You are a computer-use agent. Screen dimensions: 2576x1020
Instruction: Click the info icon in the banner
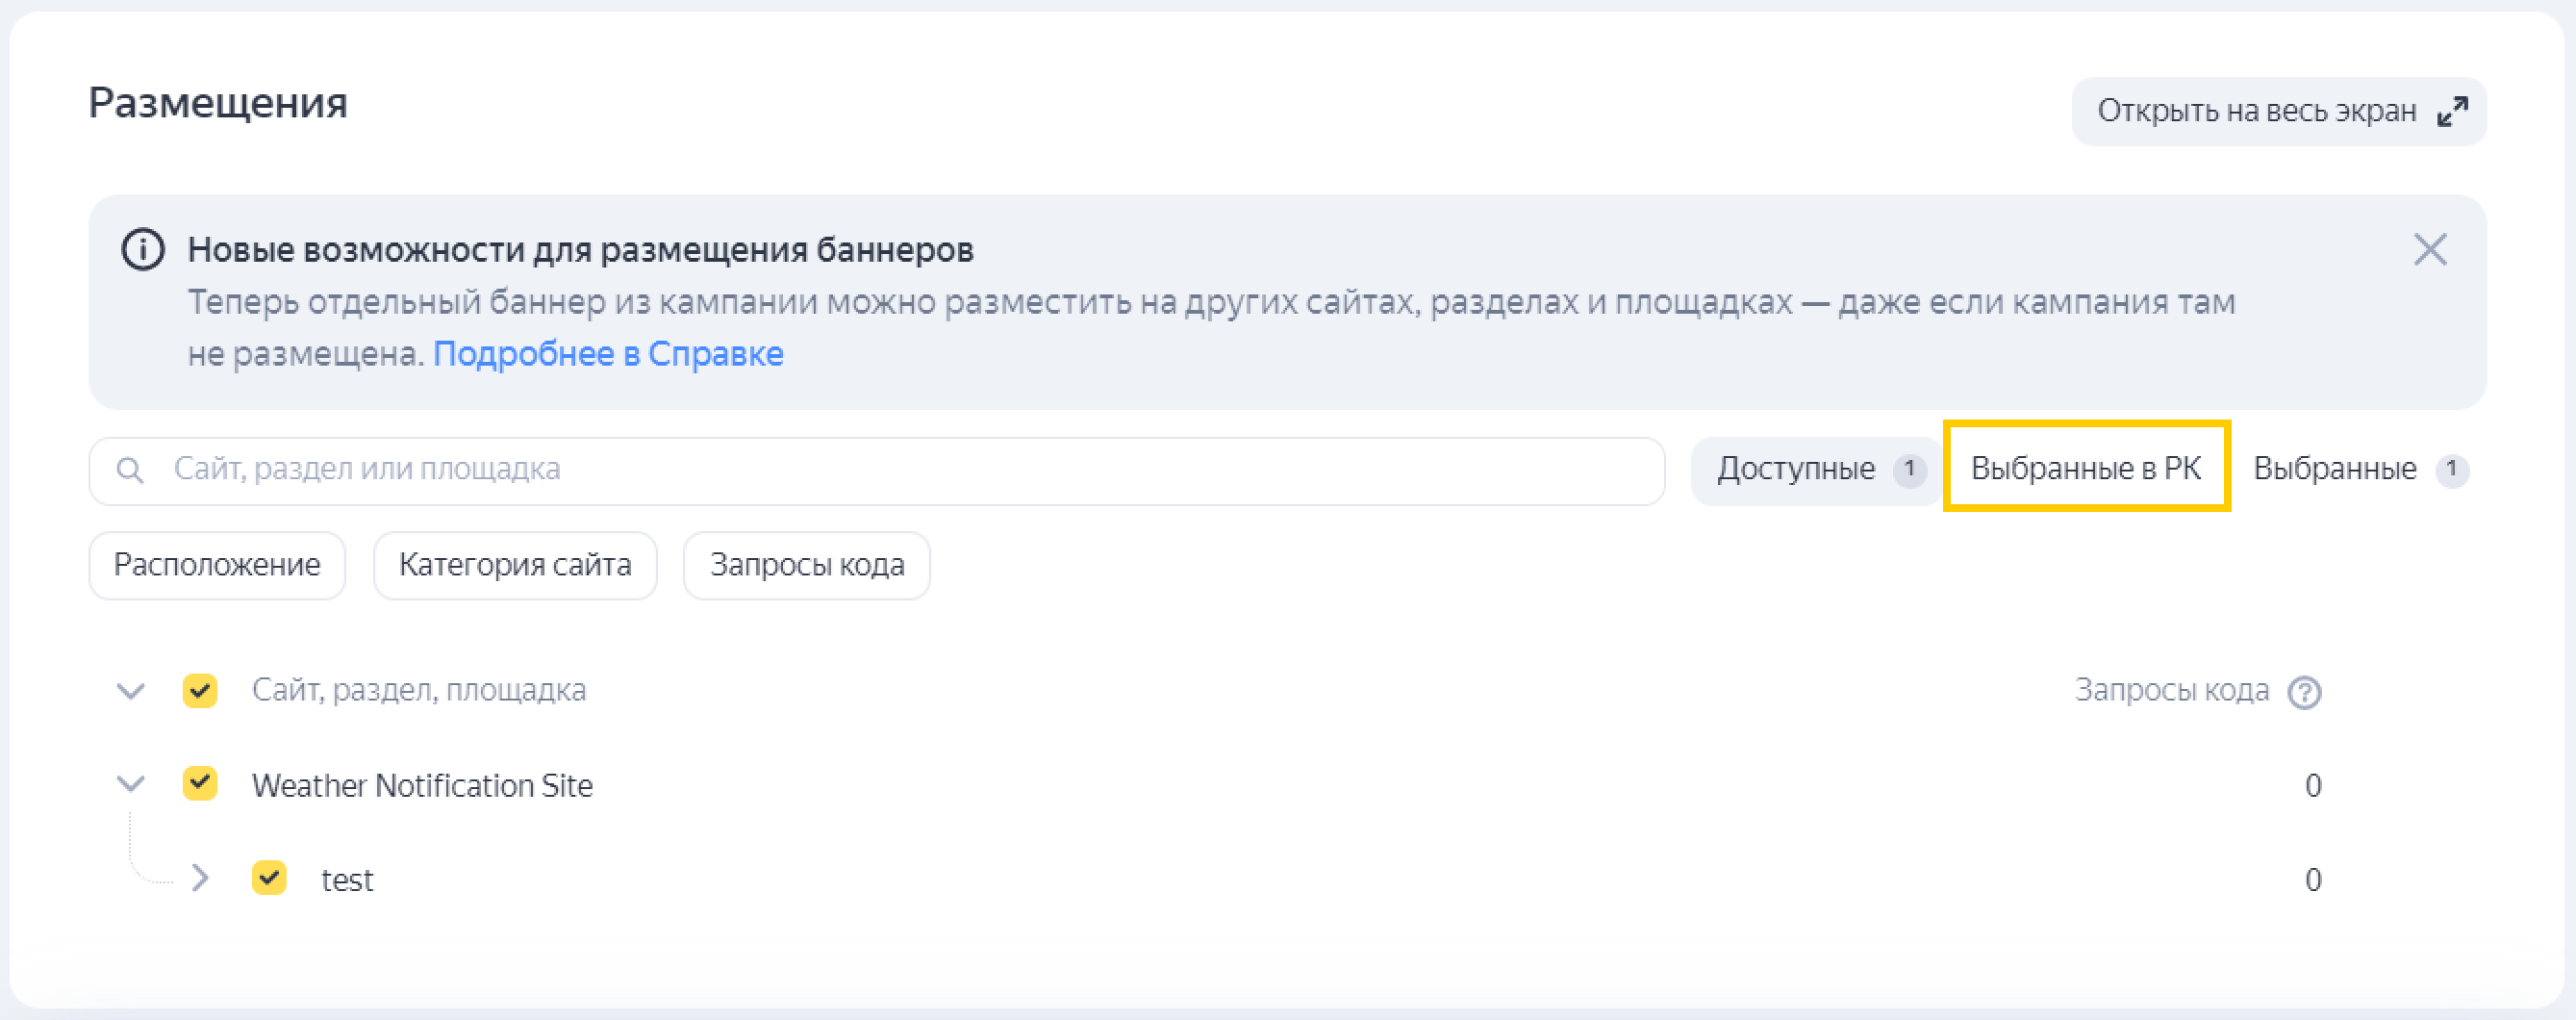(x=143, y=249)
